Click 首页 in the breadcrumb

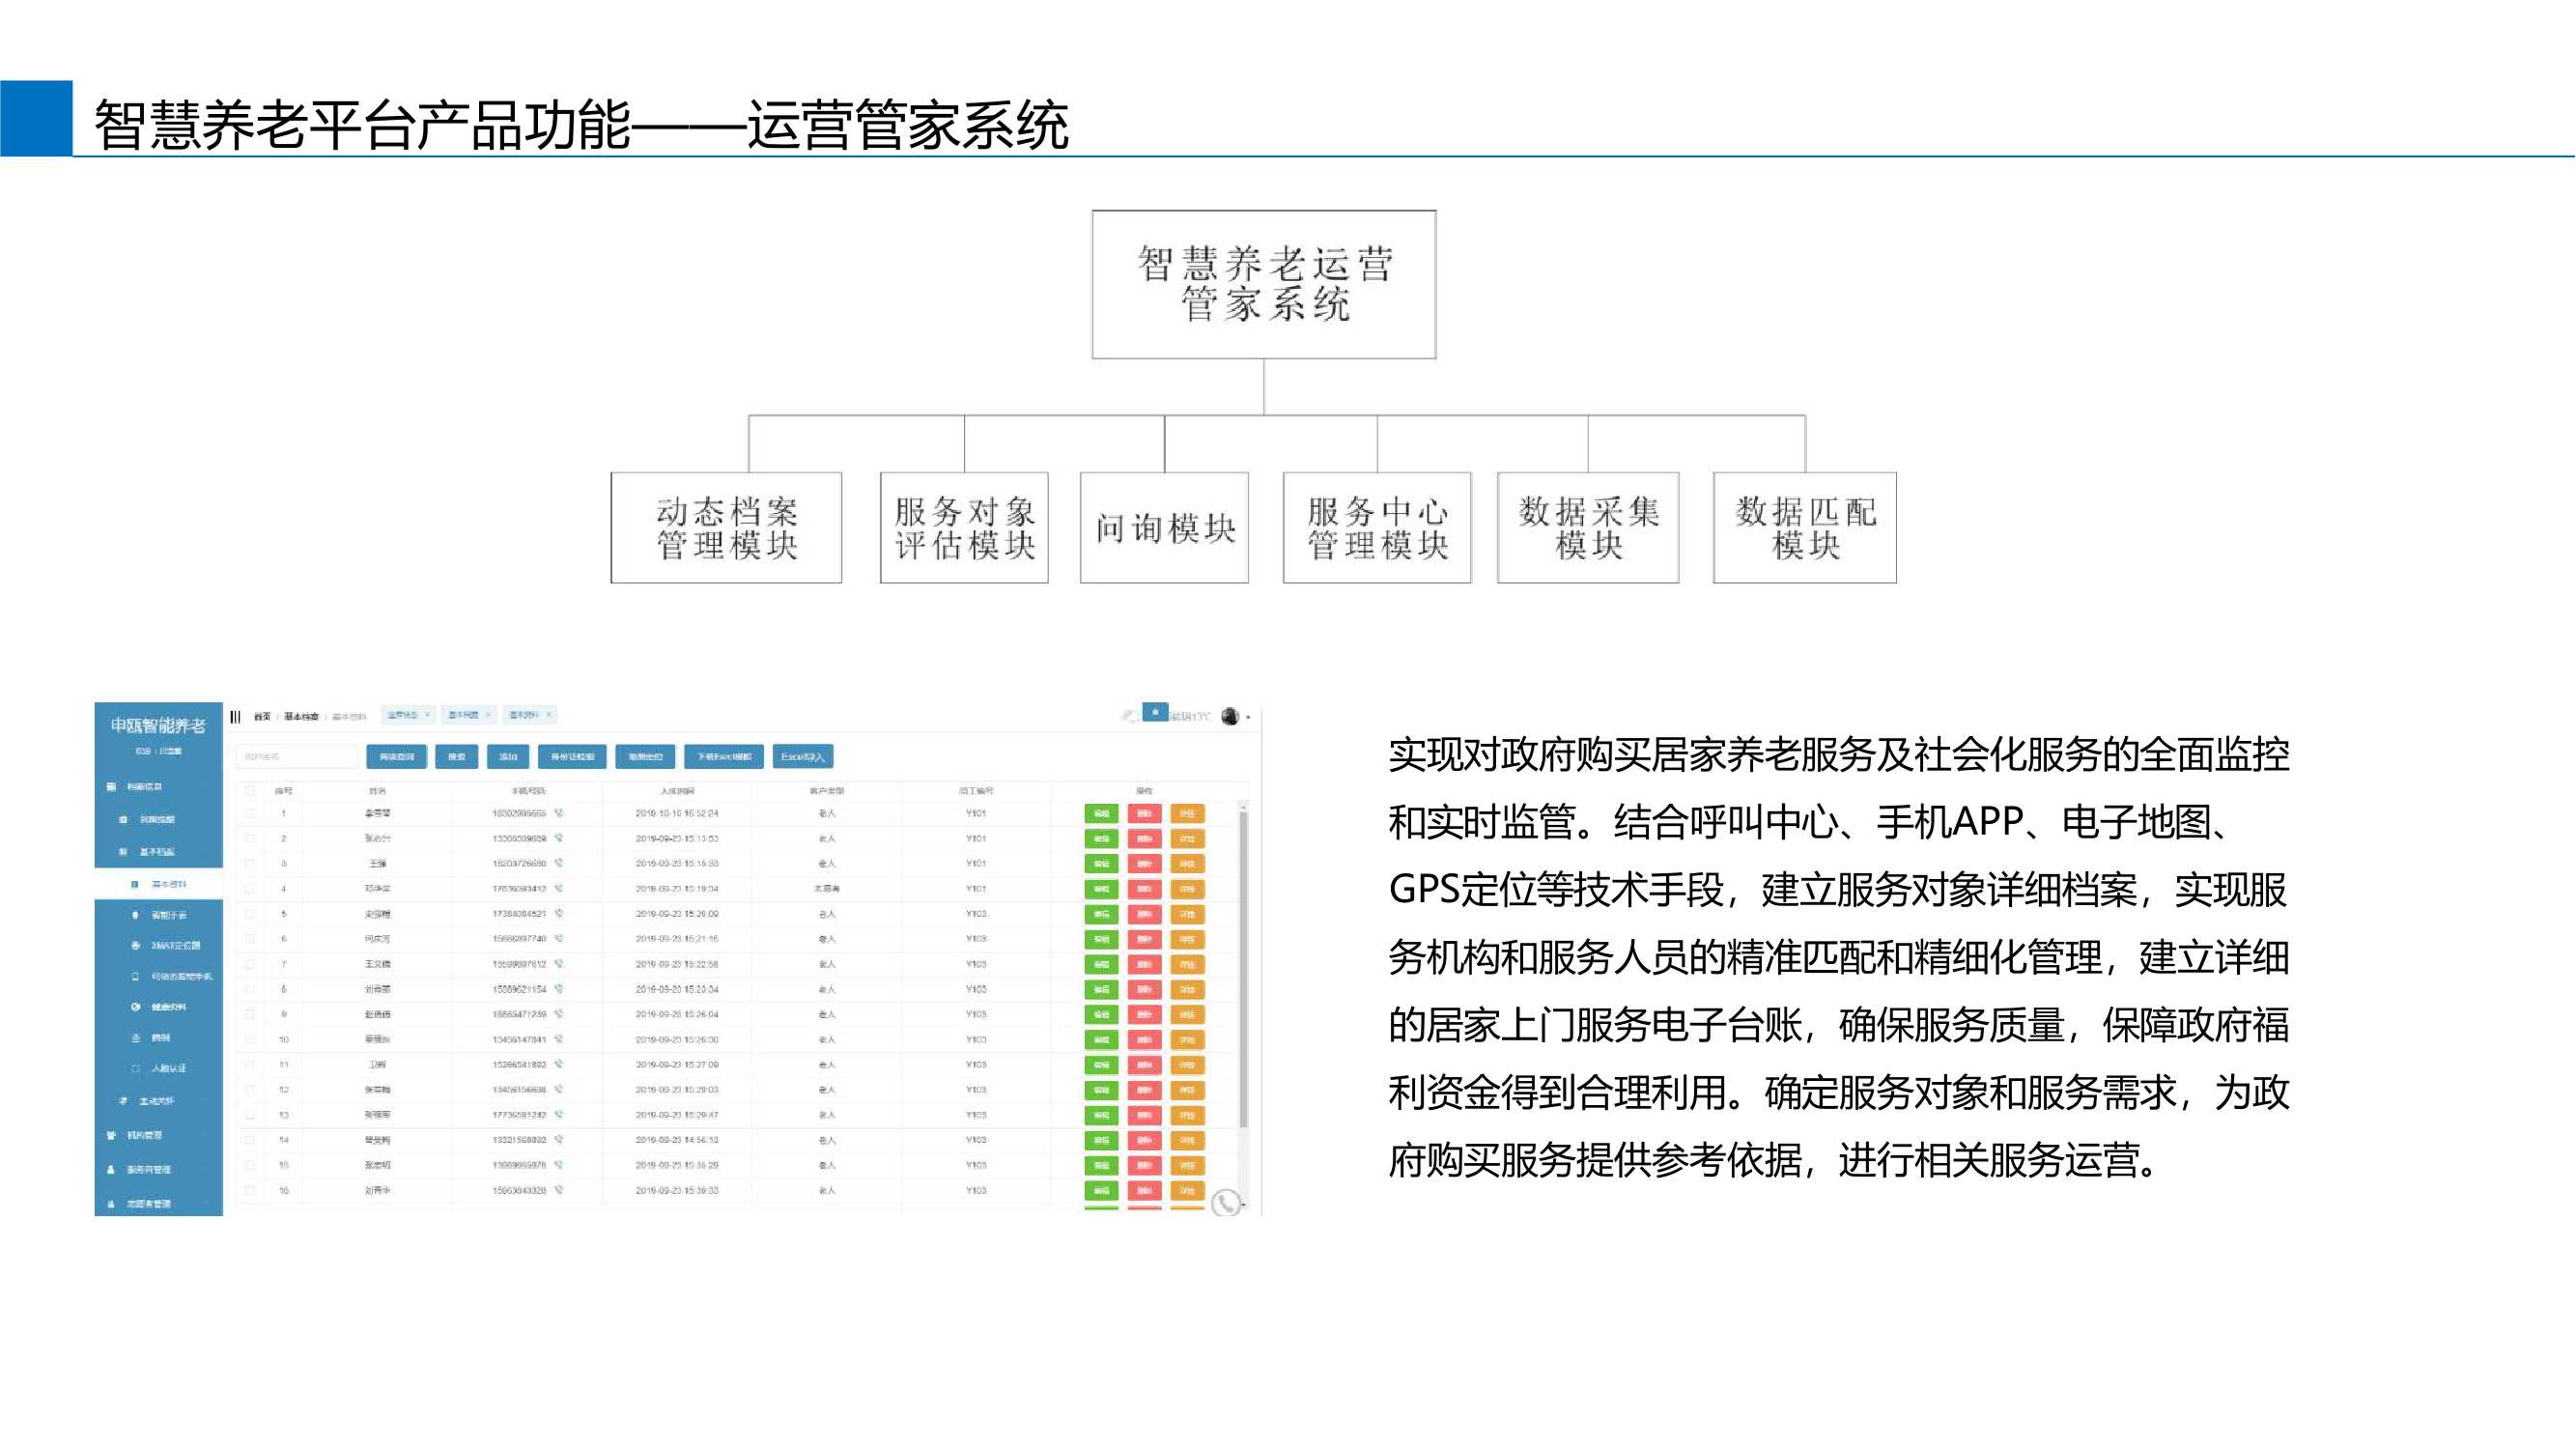coord(262,716)
